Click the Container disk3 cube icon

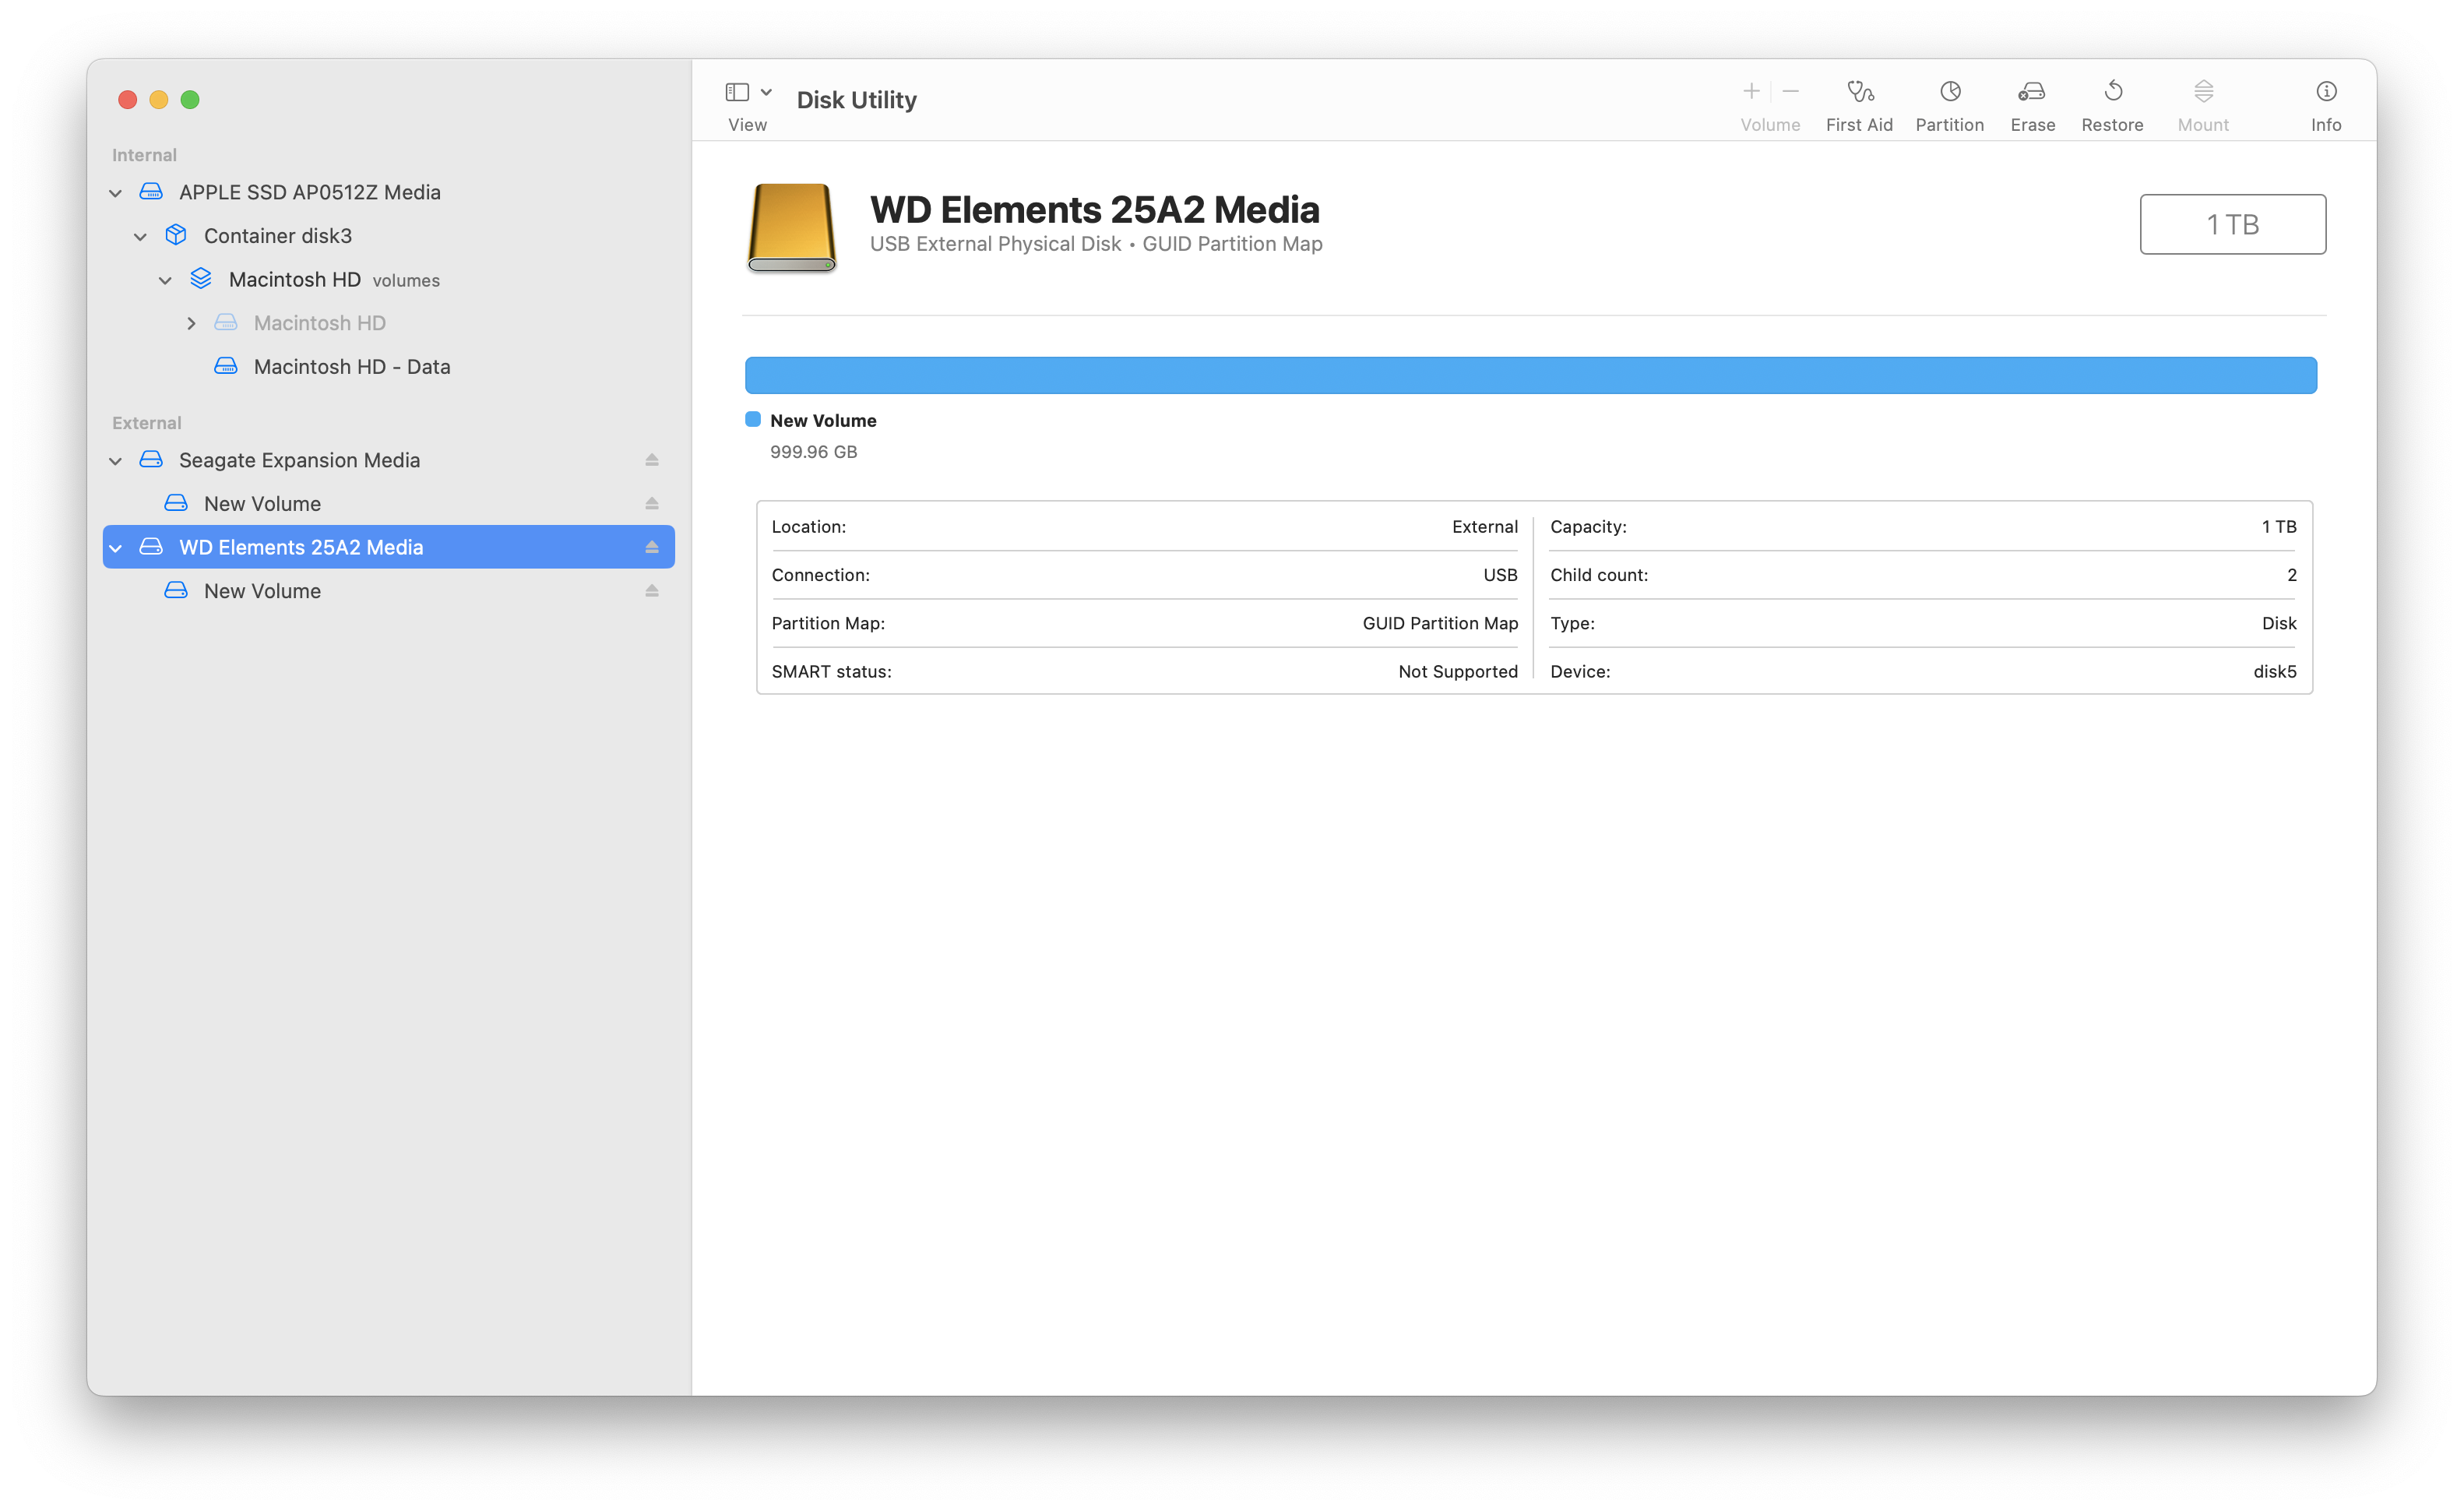click(x=176, y=235)
